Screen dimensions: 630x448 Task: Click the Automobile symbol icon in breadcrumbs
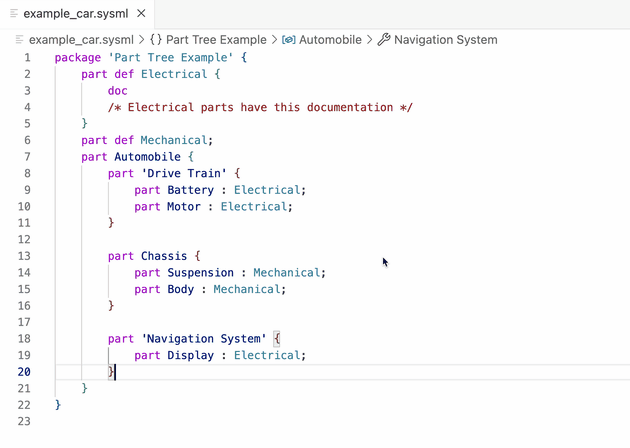[289, 40]
